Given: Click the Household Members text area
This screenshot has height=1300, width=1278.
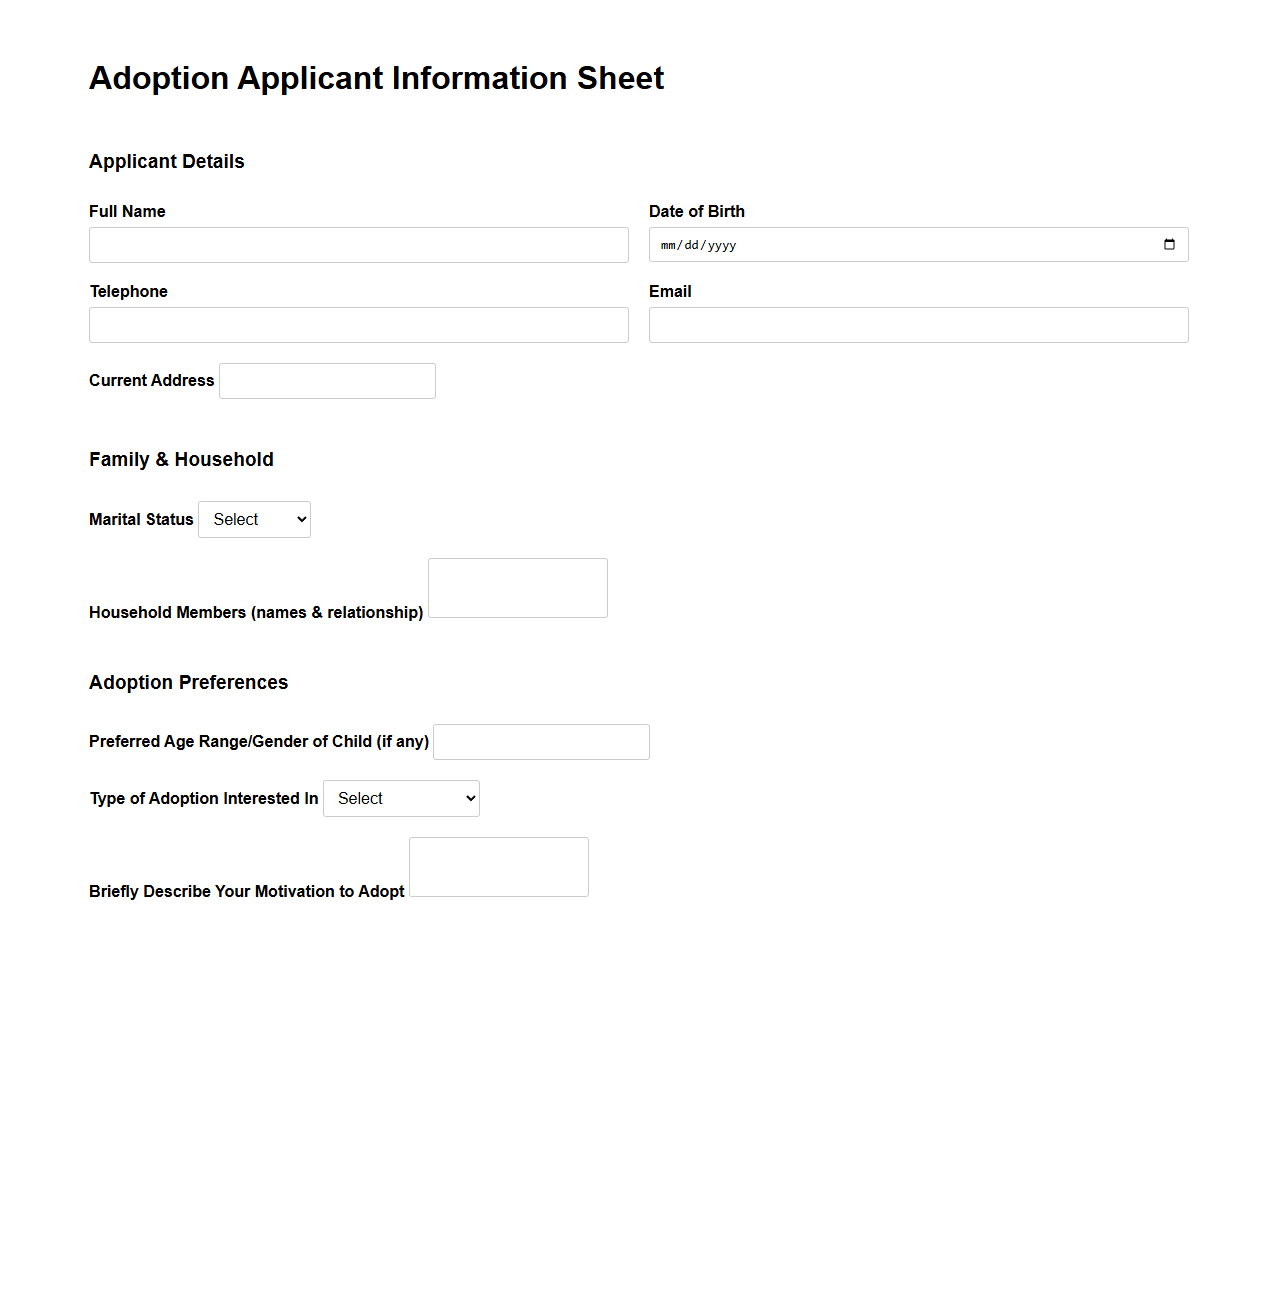Looking at the screenshot, I should pos(517,588).
